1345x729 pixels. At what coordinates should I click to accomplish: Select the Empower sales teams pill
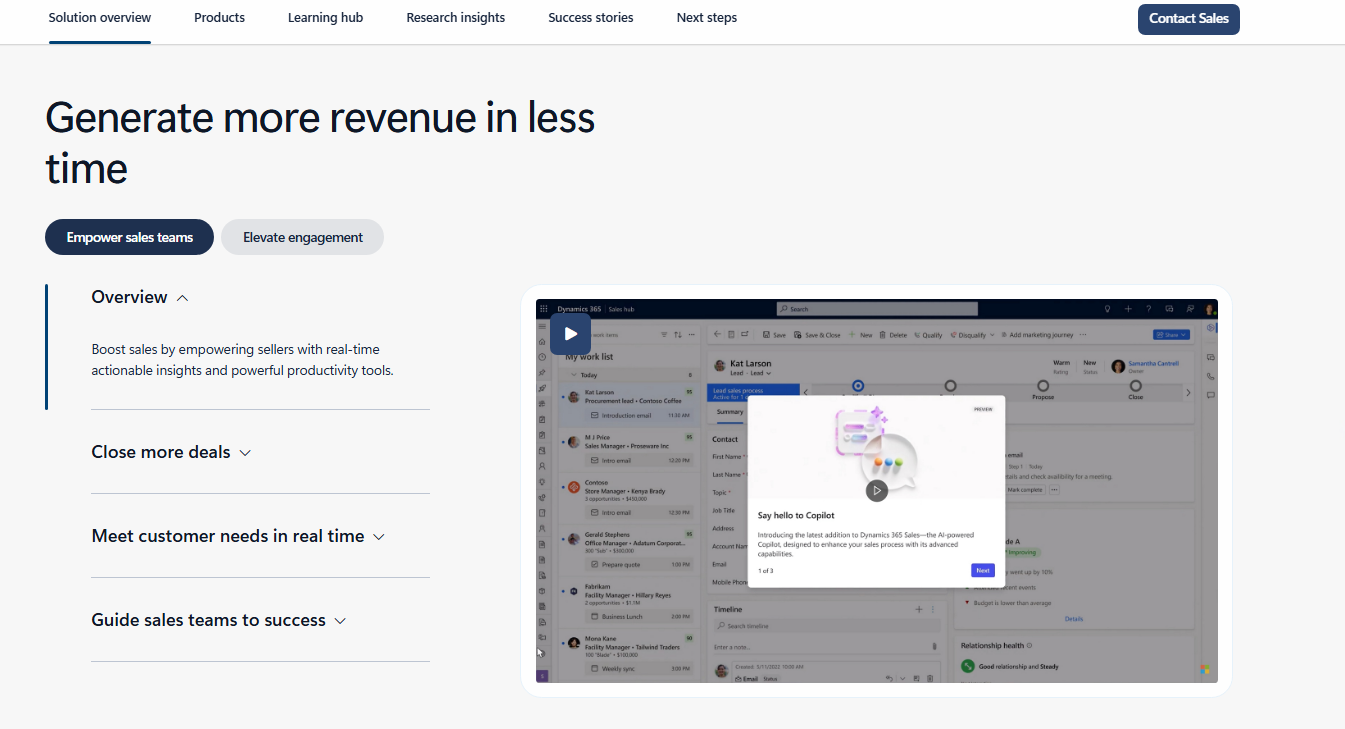(x=129, y=237)
